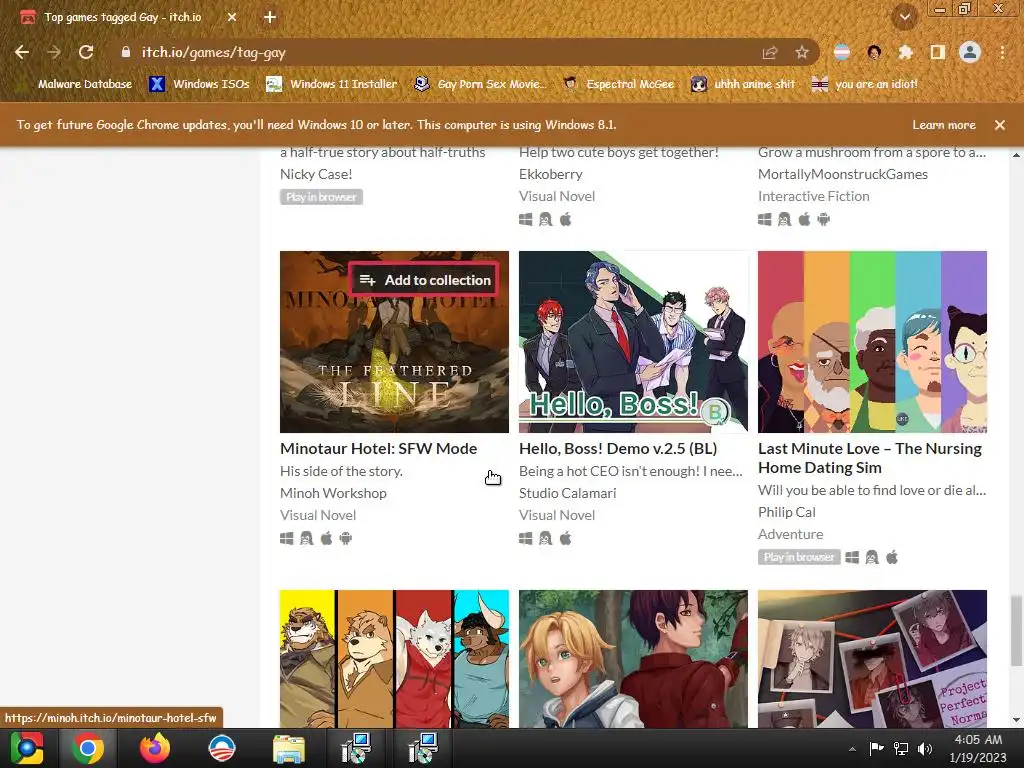Screen dimensions: 1024x768
Task: Dismiss the Chrome update notification bar
Action: (1000, 125)
